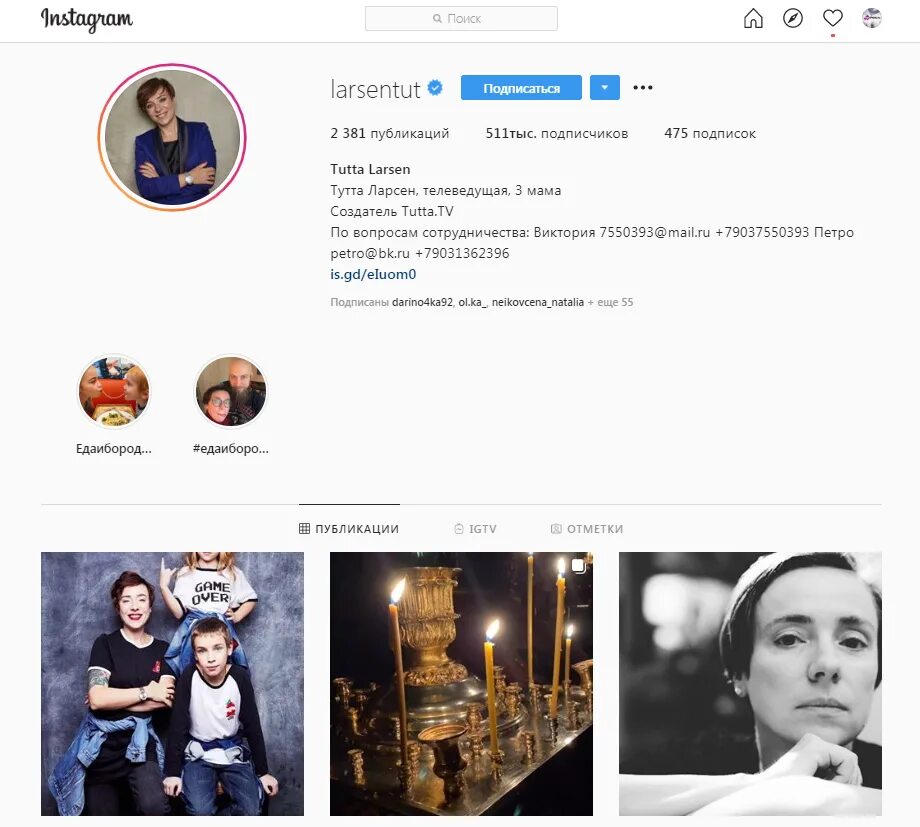The height and width of the screenshot is (827, 920).
Task: Click the multi-photo icon on candles post
Action: [x=578, y=566]
